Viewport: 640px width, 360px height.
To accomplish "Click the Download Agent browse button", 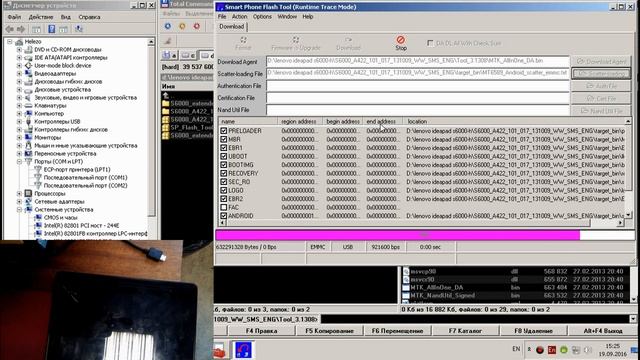I will [x=601, y=62].
